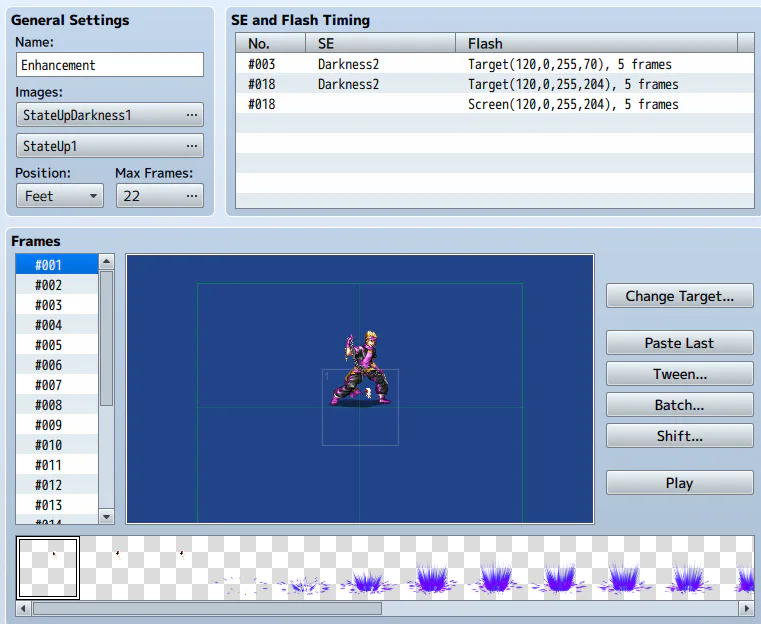Click the pattern strip scroll left arrow
761x624 pixels.
(x=23, y=608)
